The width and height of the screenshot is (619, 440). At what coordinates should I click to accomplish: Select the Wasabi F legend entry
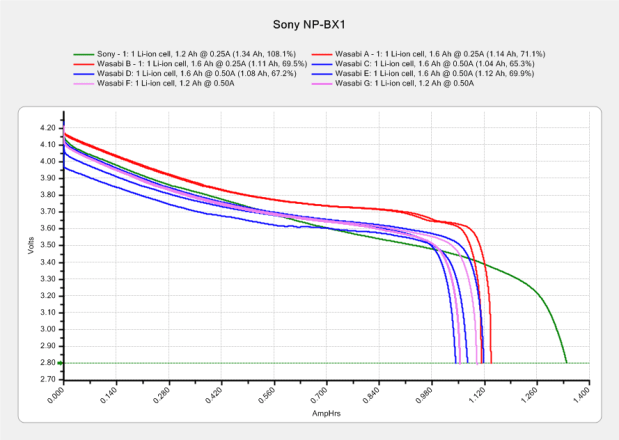point(154,83)
